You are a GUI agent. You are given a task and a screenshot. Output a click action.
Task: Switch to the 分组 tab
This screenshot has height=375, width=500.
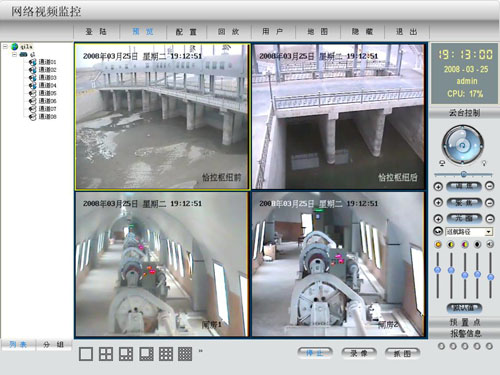(x=53, y=344)
